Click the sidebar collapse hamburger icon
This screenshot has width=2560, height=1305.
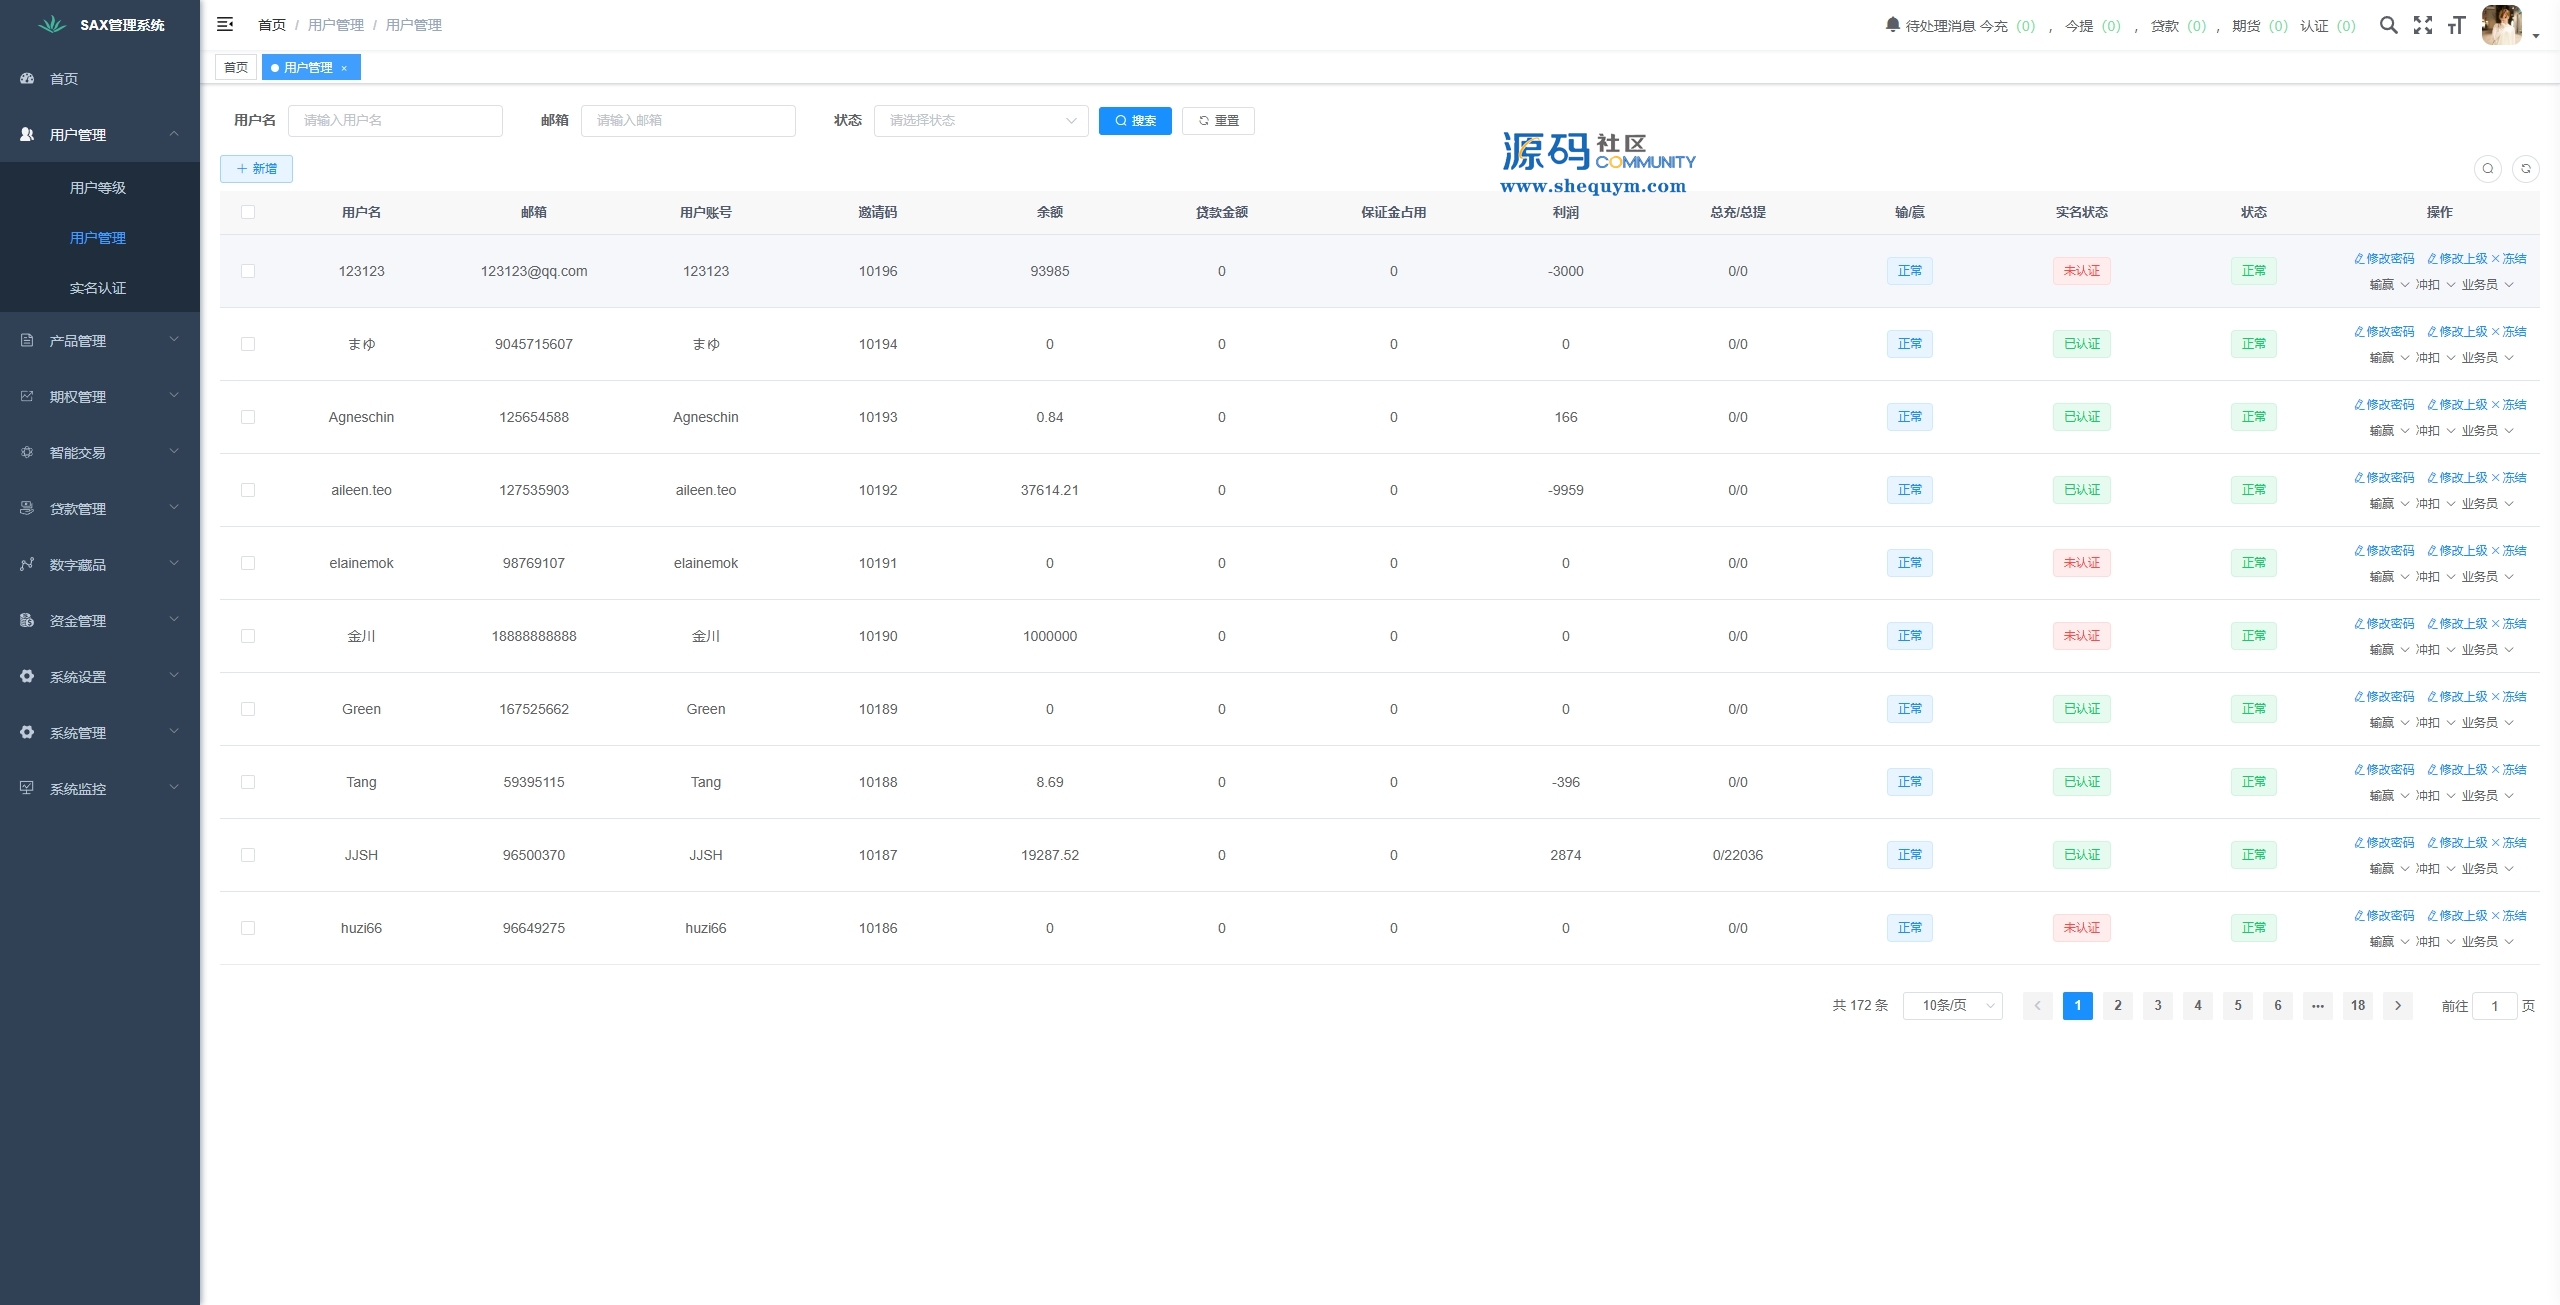[225, 24]
